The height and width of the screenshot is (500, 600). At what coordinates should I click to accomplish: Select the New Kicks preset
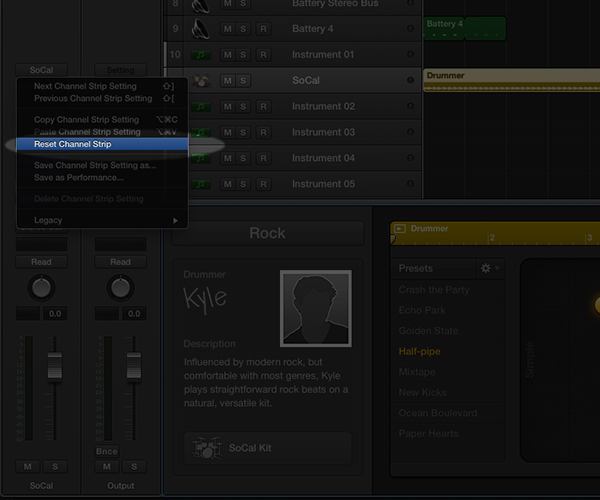pos(448,393)
